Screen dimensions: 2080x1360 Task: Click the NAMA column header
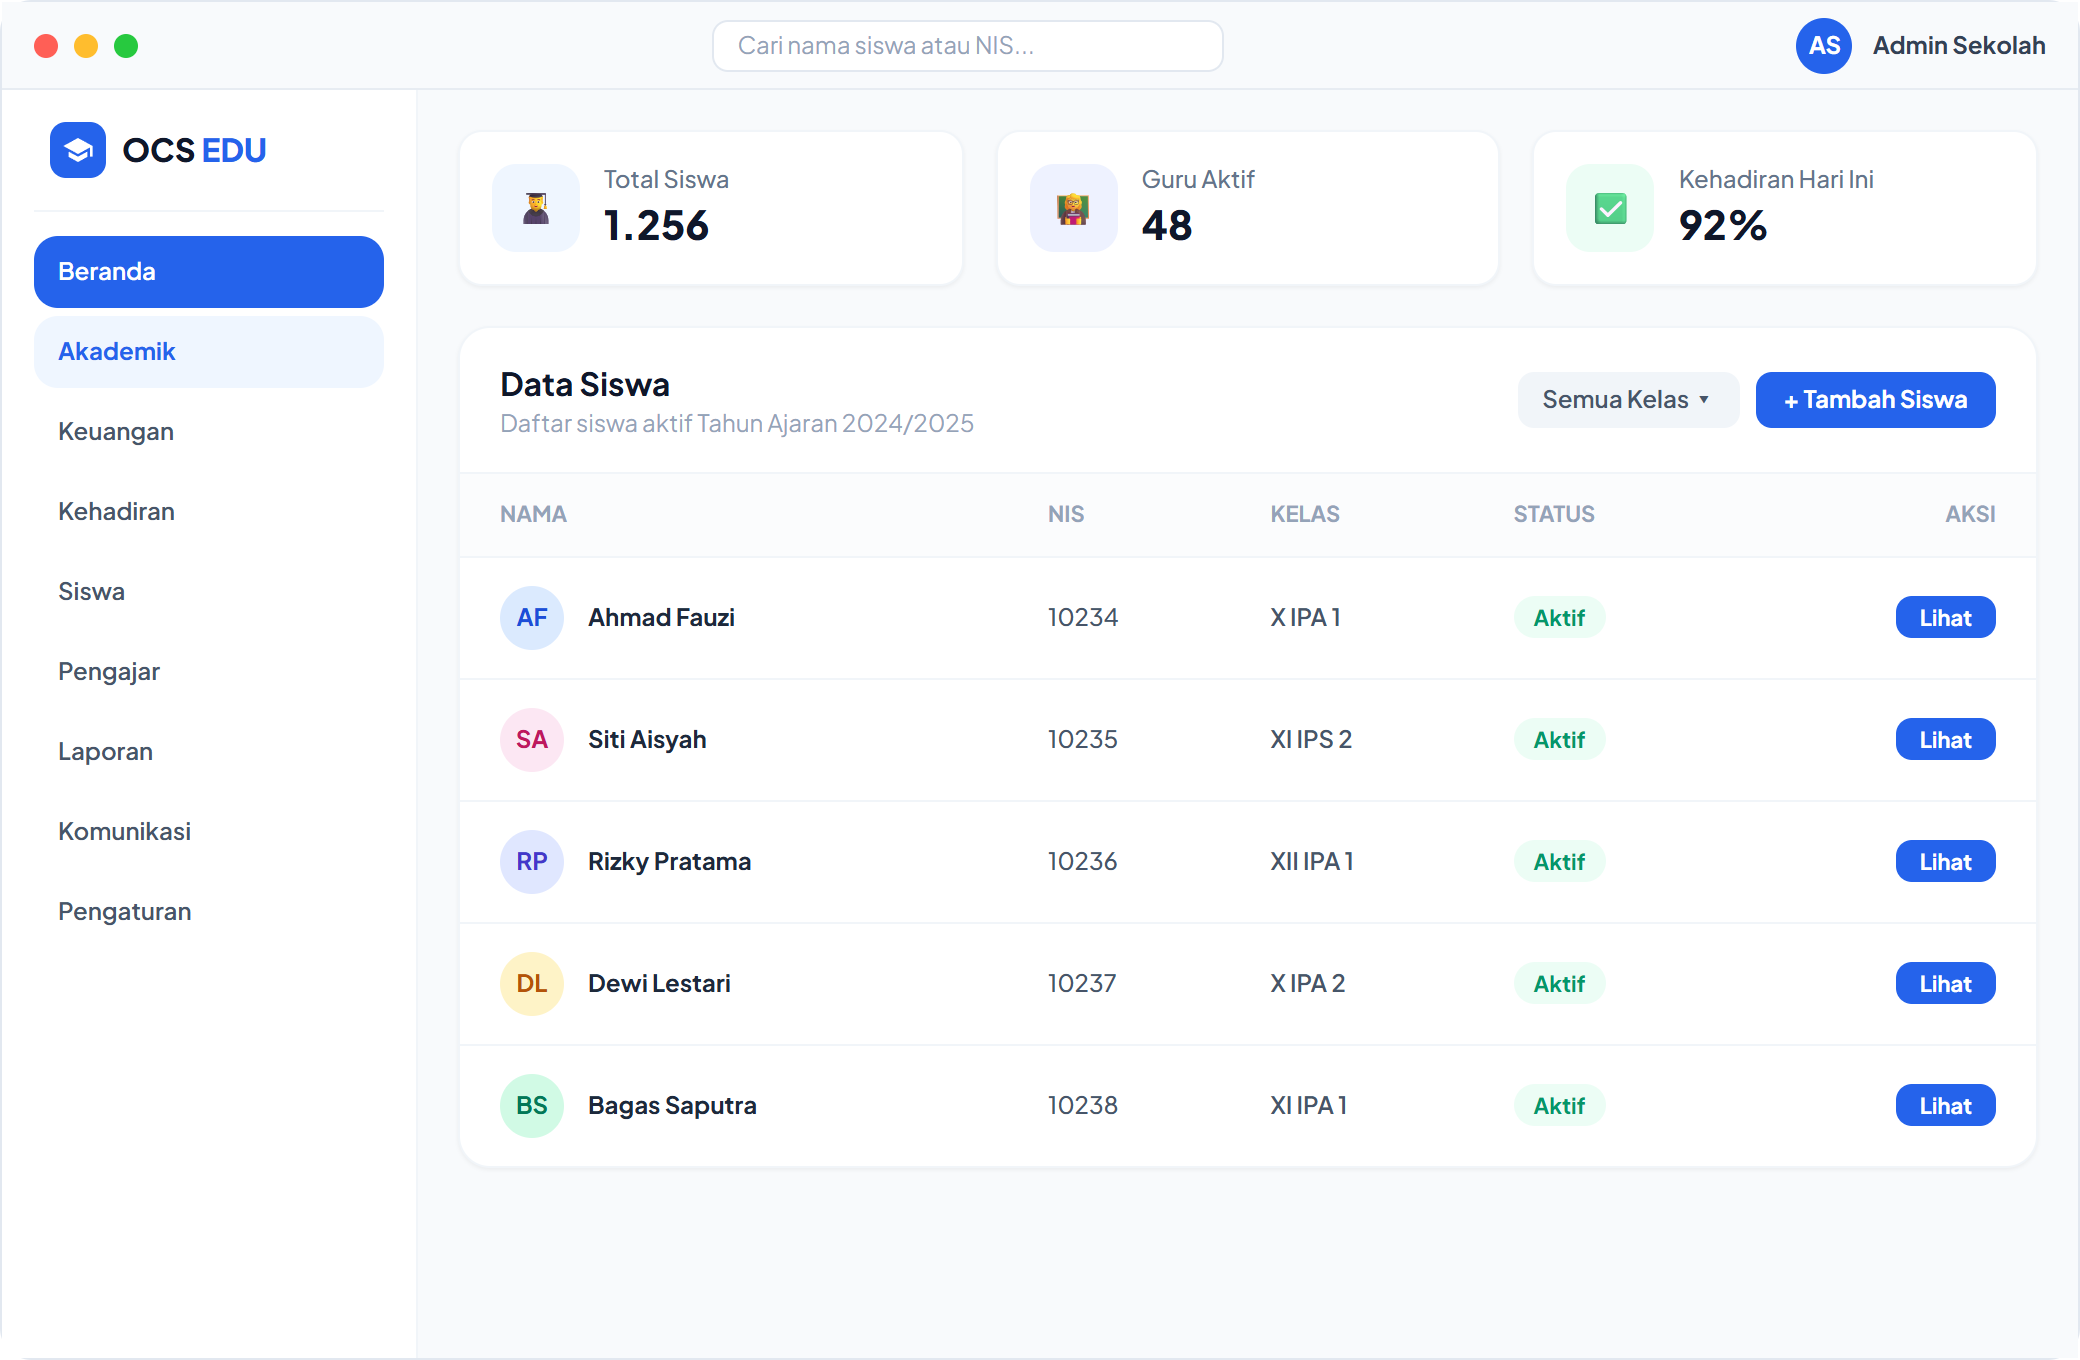tap(533, 514)
